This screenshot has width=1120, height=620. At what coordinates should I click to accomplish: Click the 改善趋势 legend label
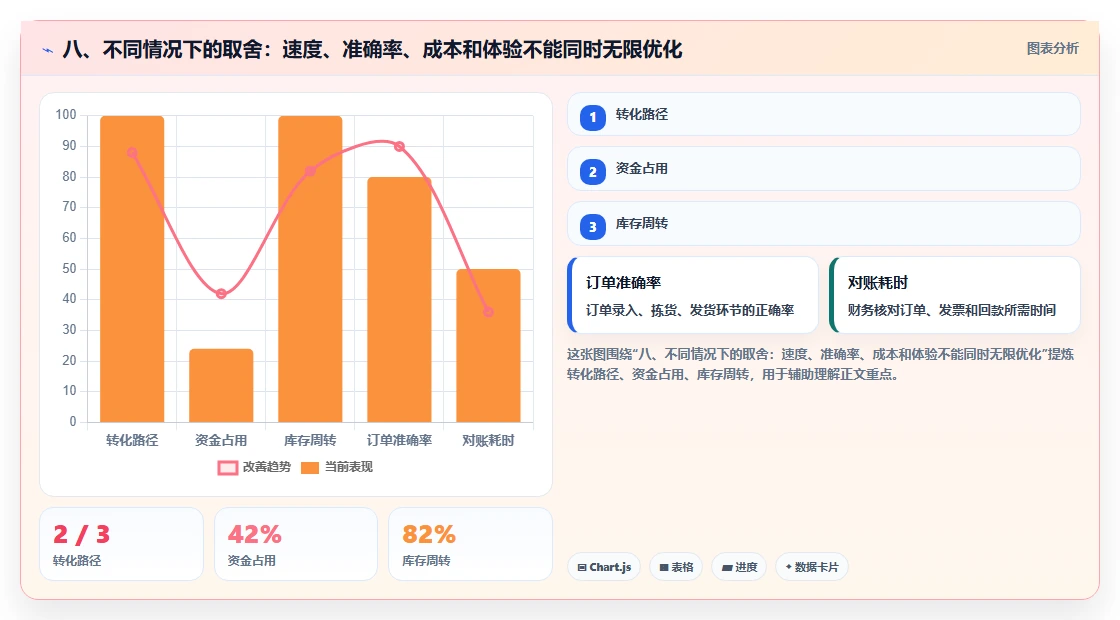click(266, 467)
